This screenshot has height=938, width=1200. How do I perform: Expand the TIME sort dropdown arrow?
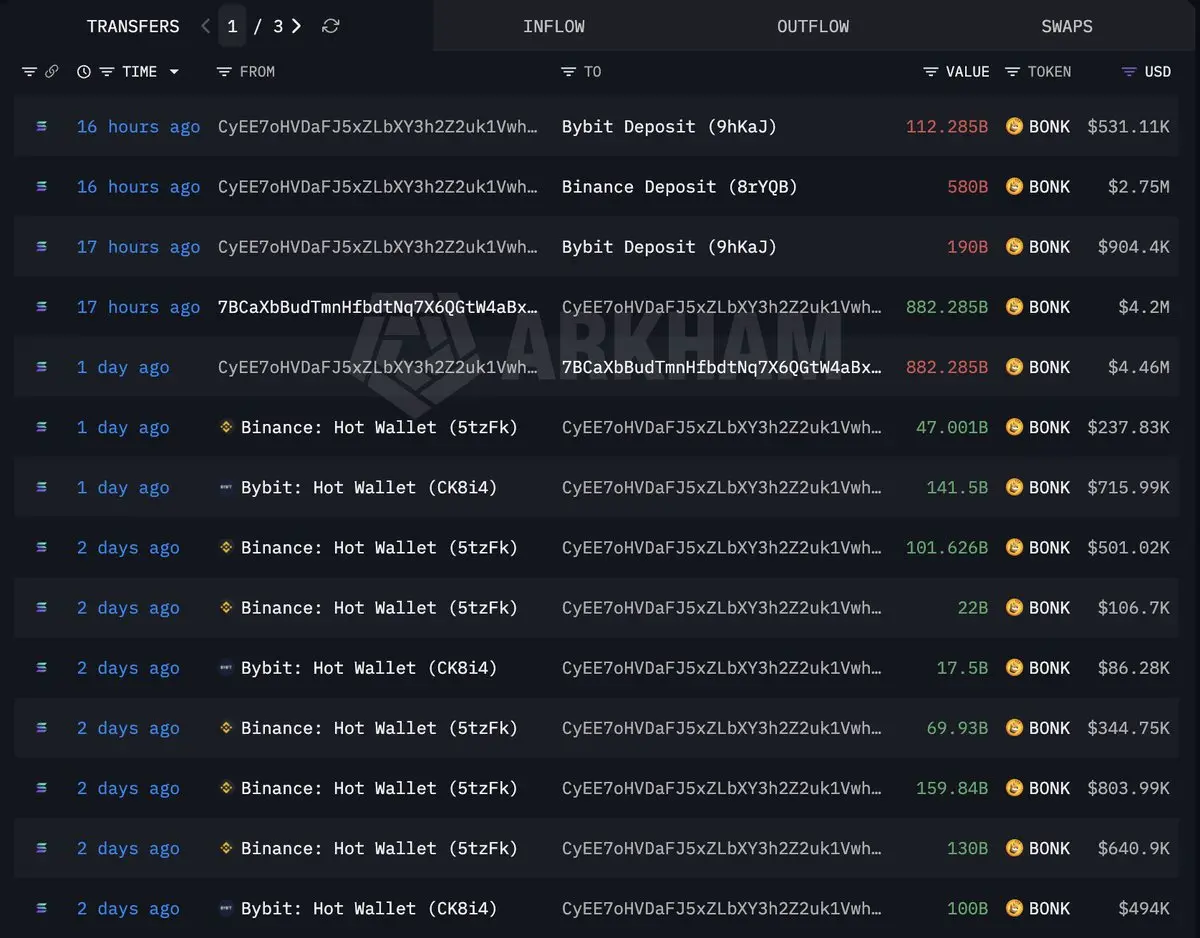[x=174, y=72]
